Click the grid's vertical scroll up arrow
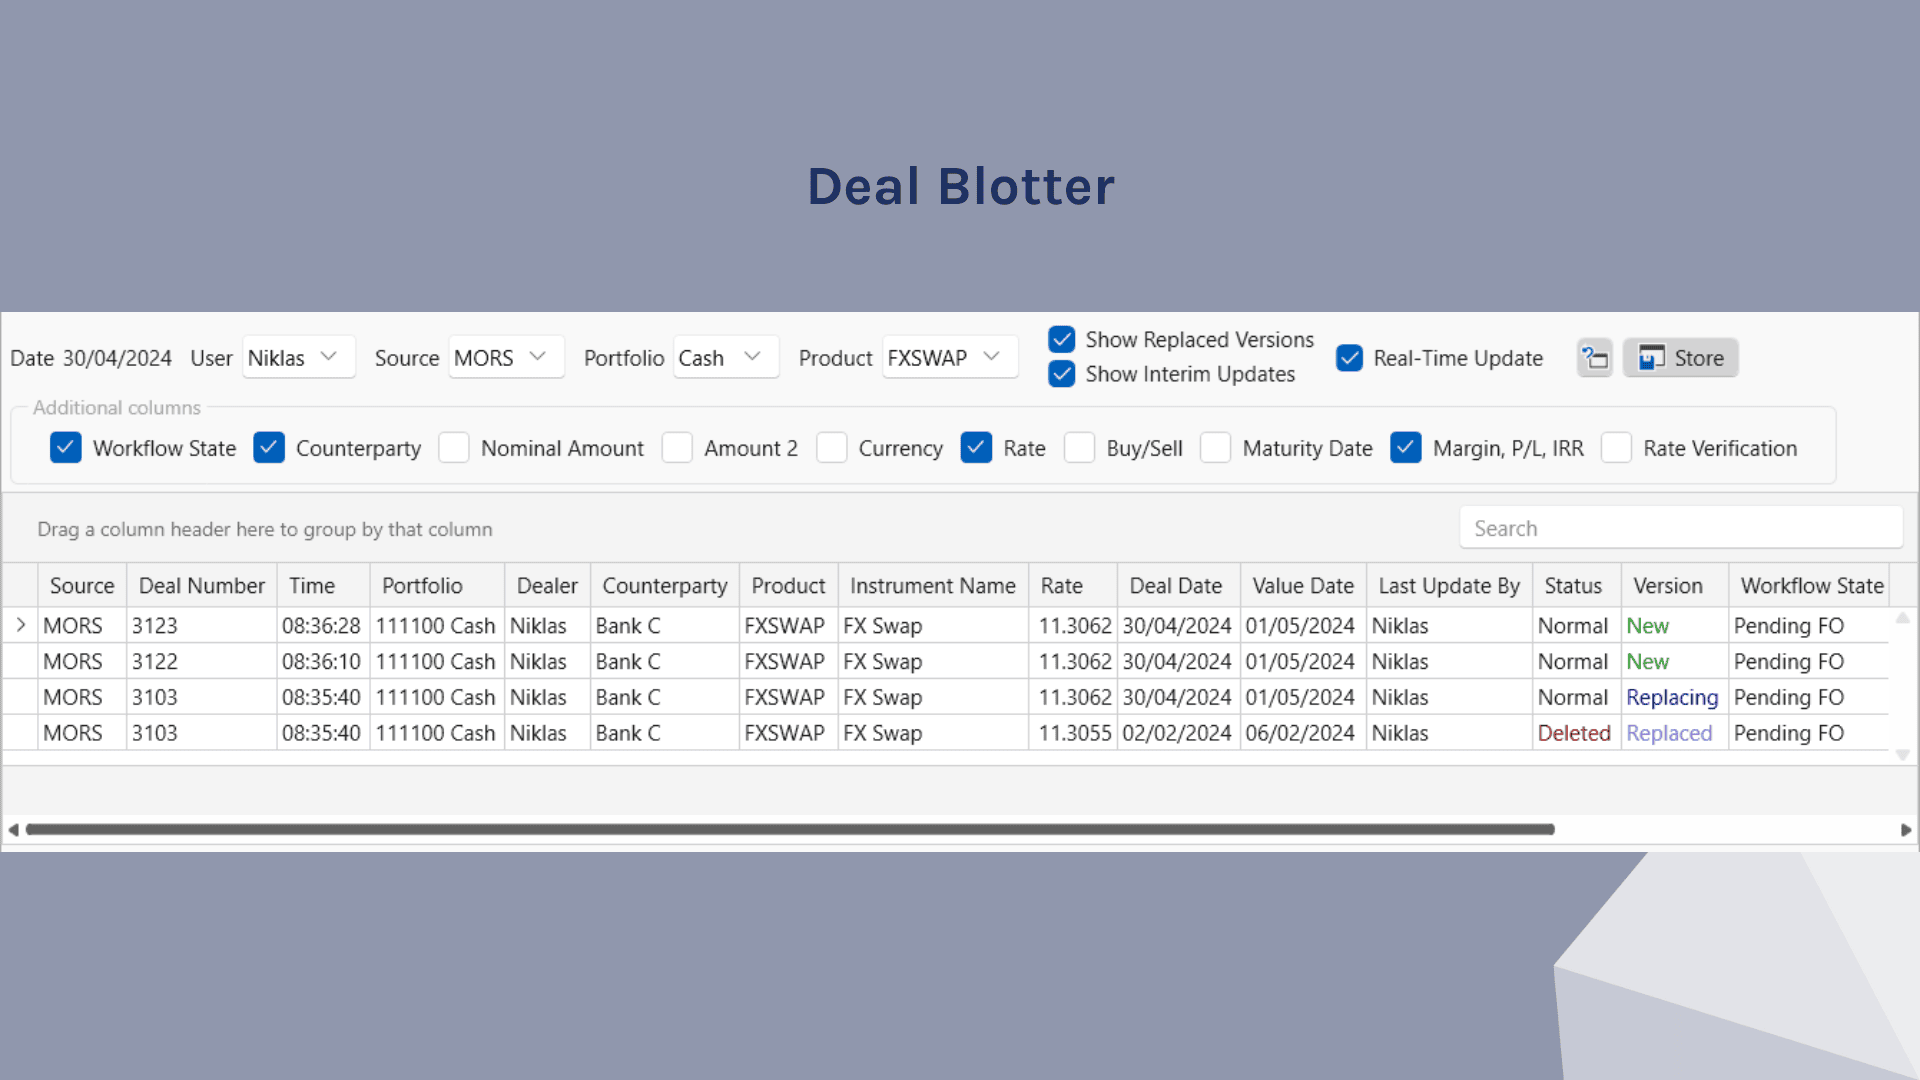The width and height of the screenshot is (1920, 1080). [x=1903, y=619]
